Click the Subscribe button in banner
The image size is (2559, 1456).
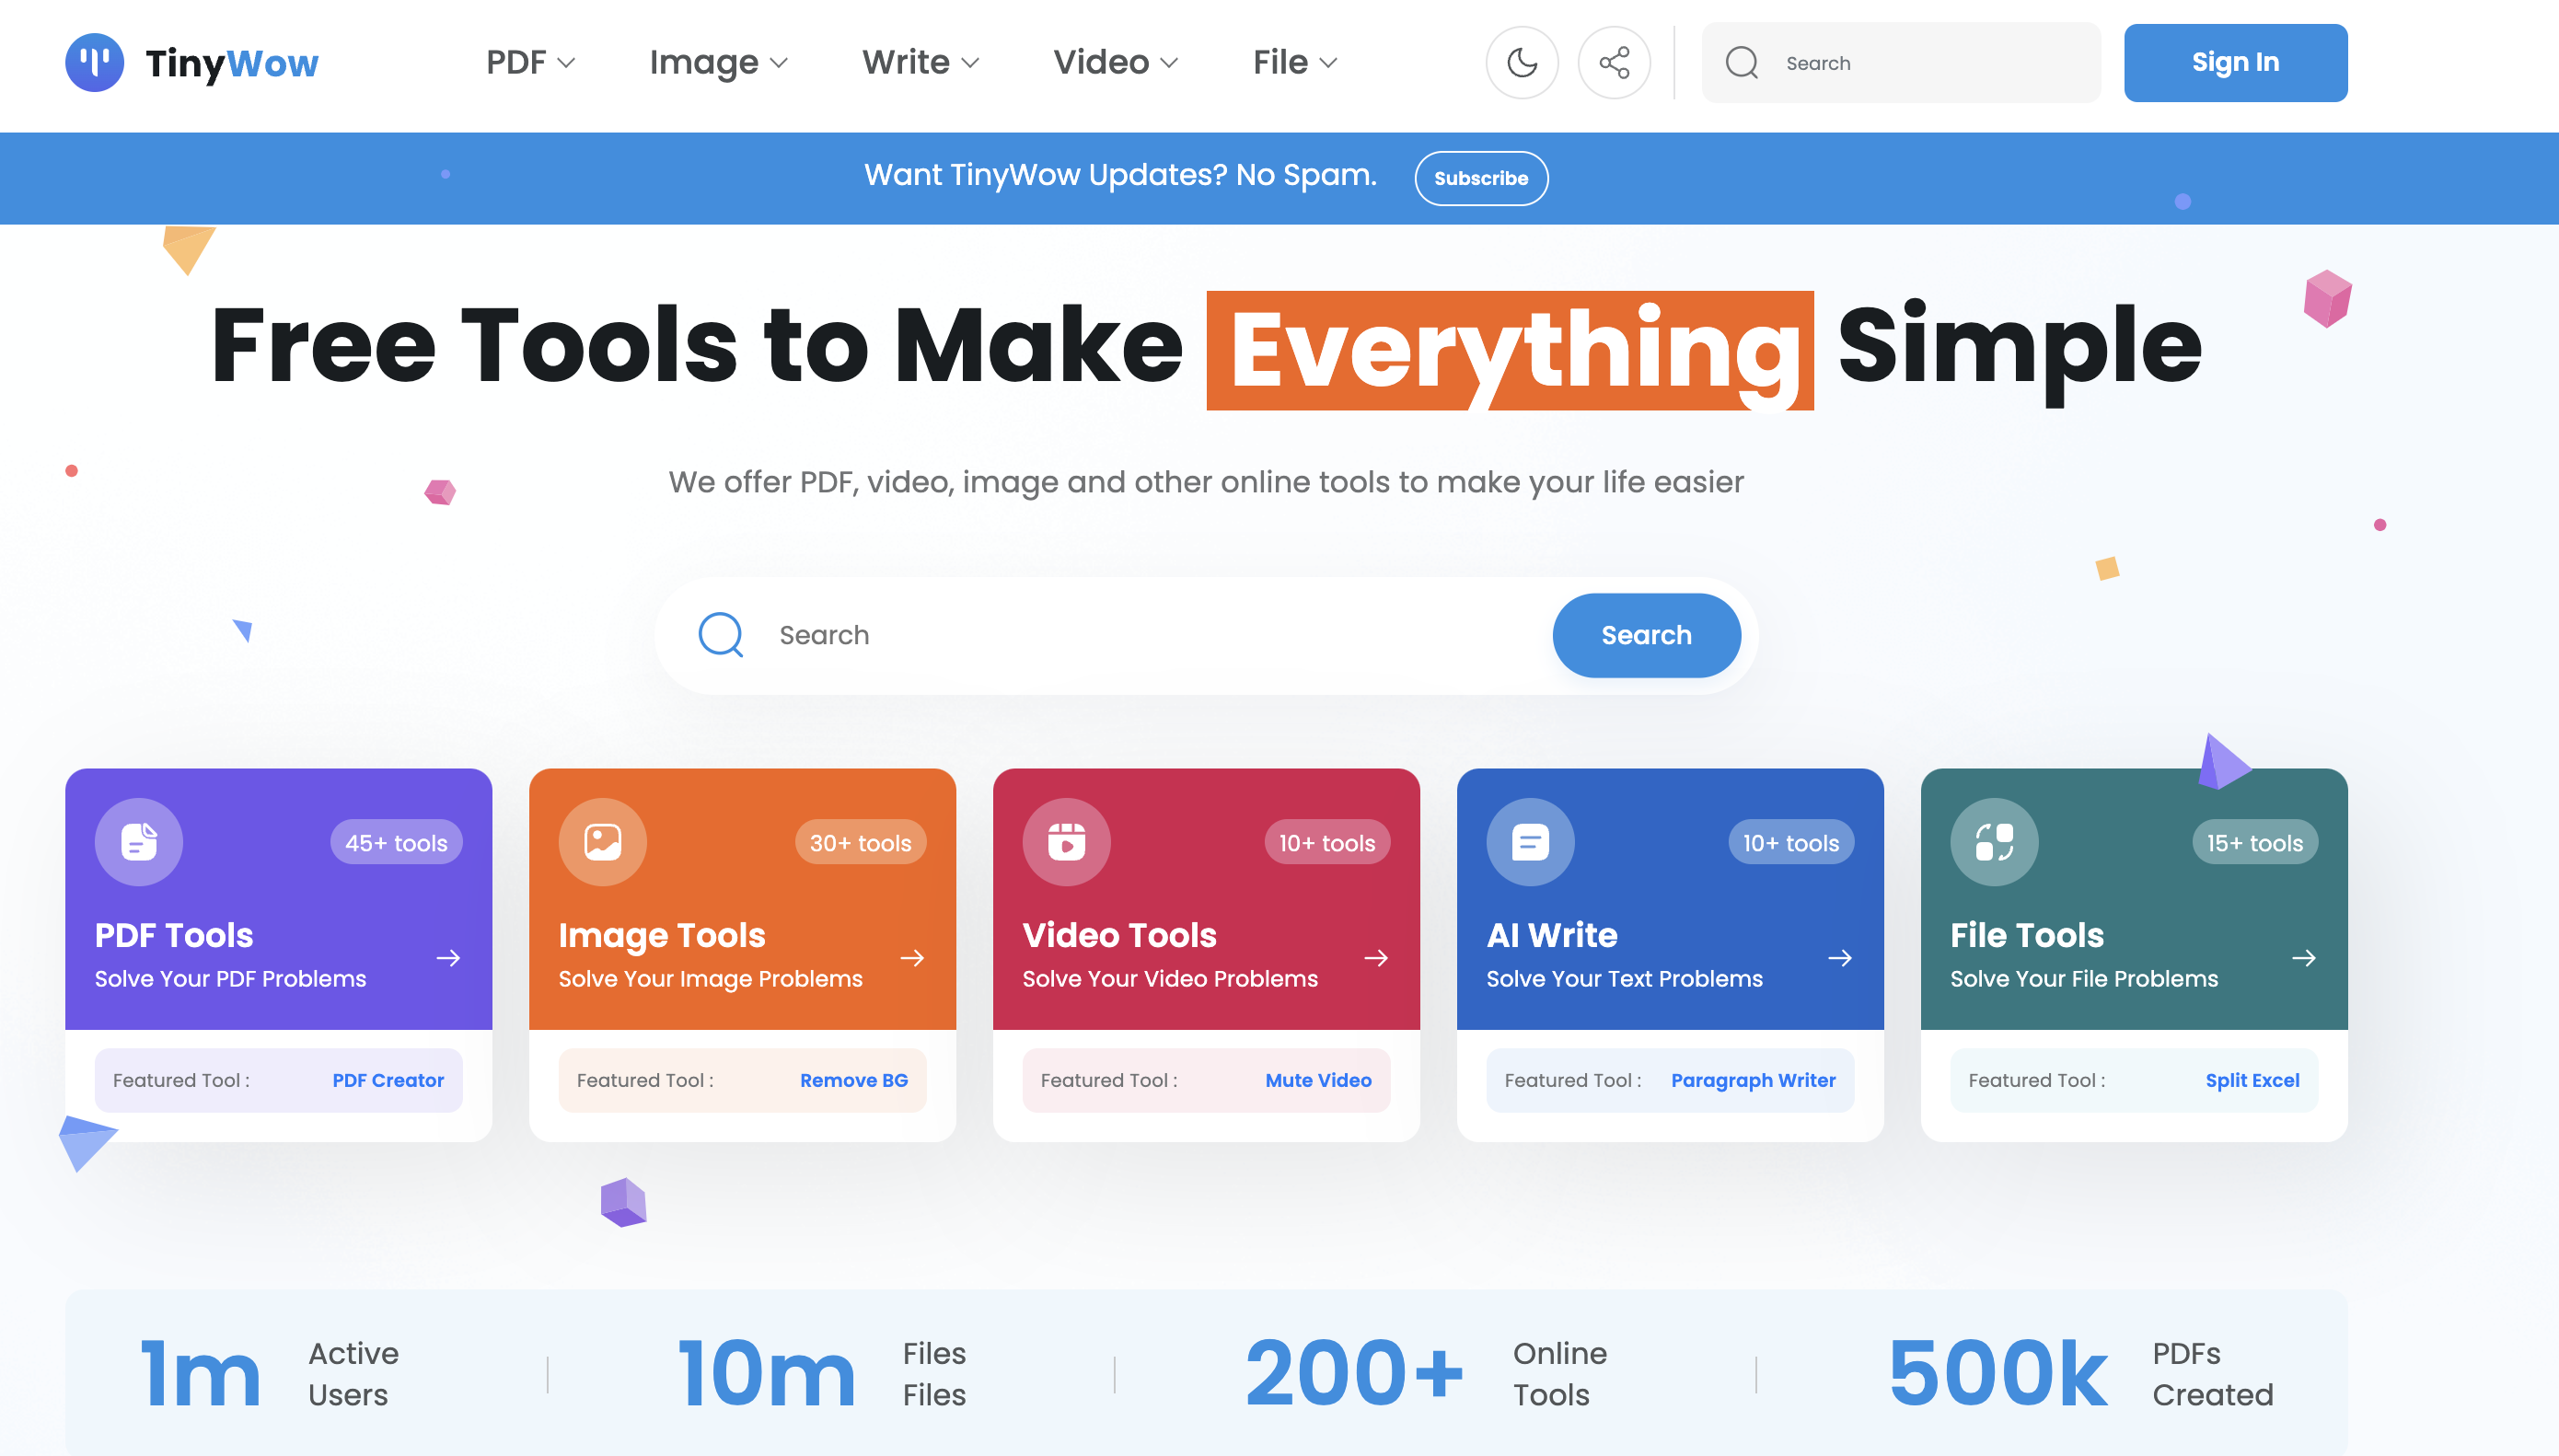tap(1480, 178)
